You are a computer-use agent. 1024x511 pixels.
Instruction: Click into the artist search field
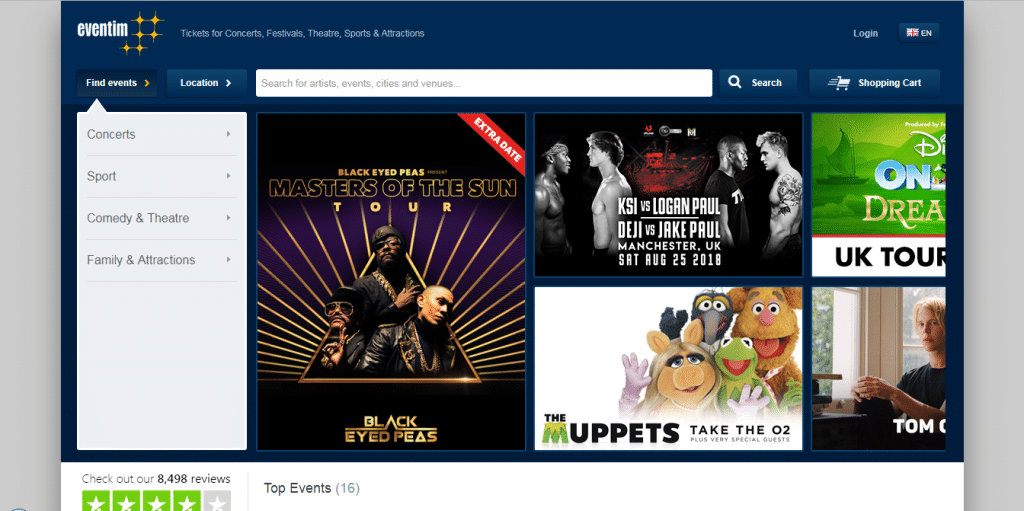click(484, 83)
